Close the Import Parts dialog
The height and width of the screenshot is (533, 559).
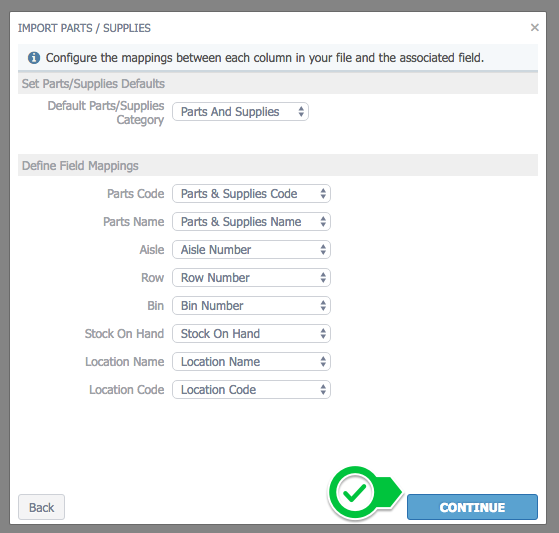click(534, 27)
